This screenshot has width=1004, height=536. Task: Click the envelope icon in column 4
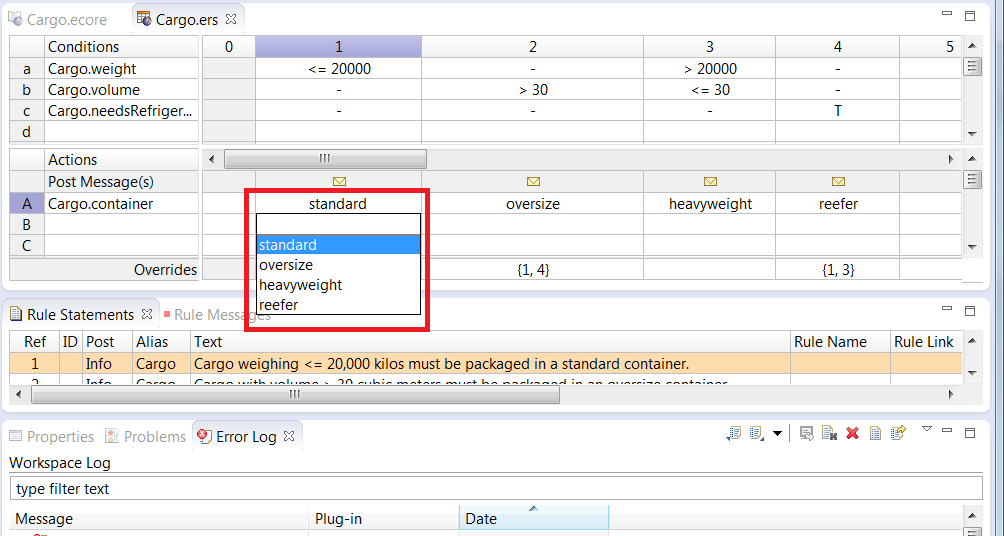(838, 182)
